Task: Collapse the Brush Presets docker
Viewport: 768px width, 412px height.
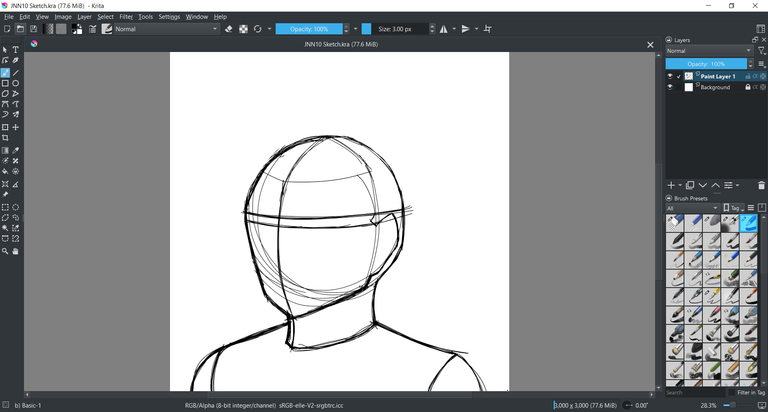Action: (669, 198)
